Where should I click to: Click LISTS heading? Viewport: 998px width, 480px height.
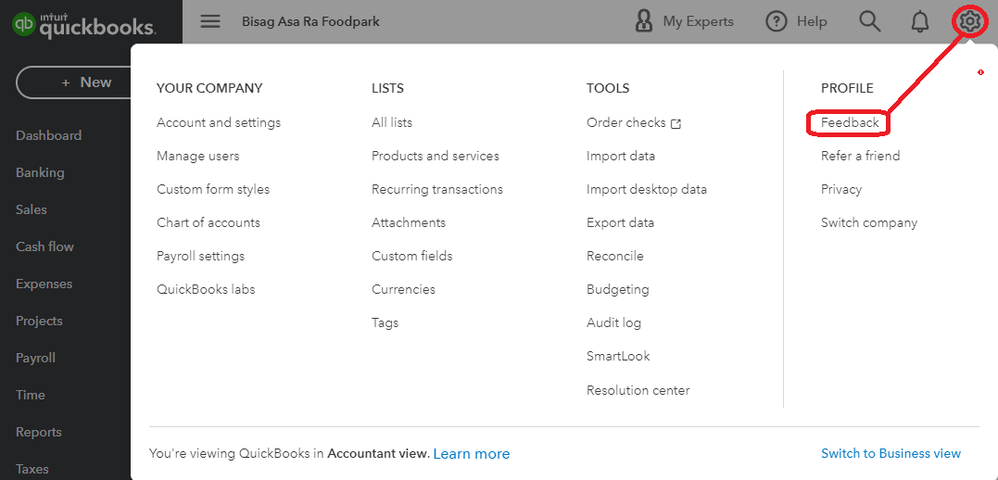pyautogui.click(x=388, y=88)
